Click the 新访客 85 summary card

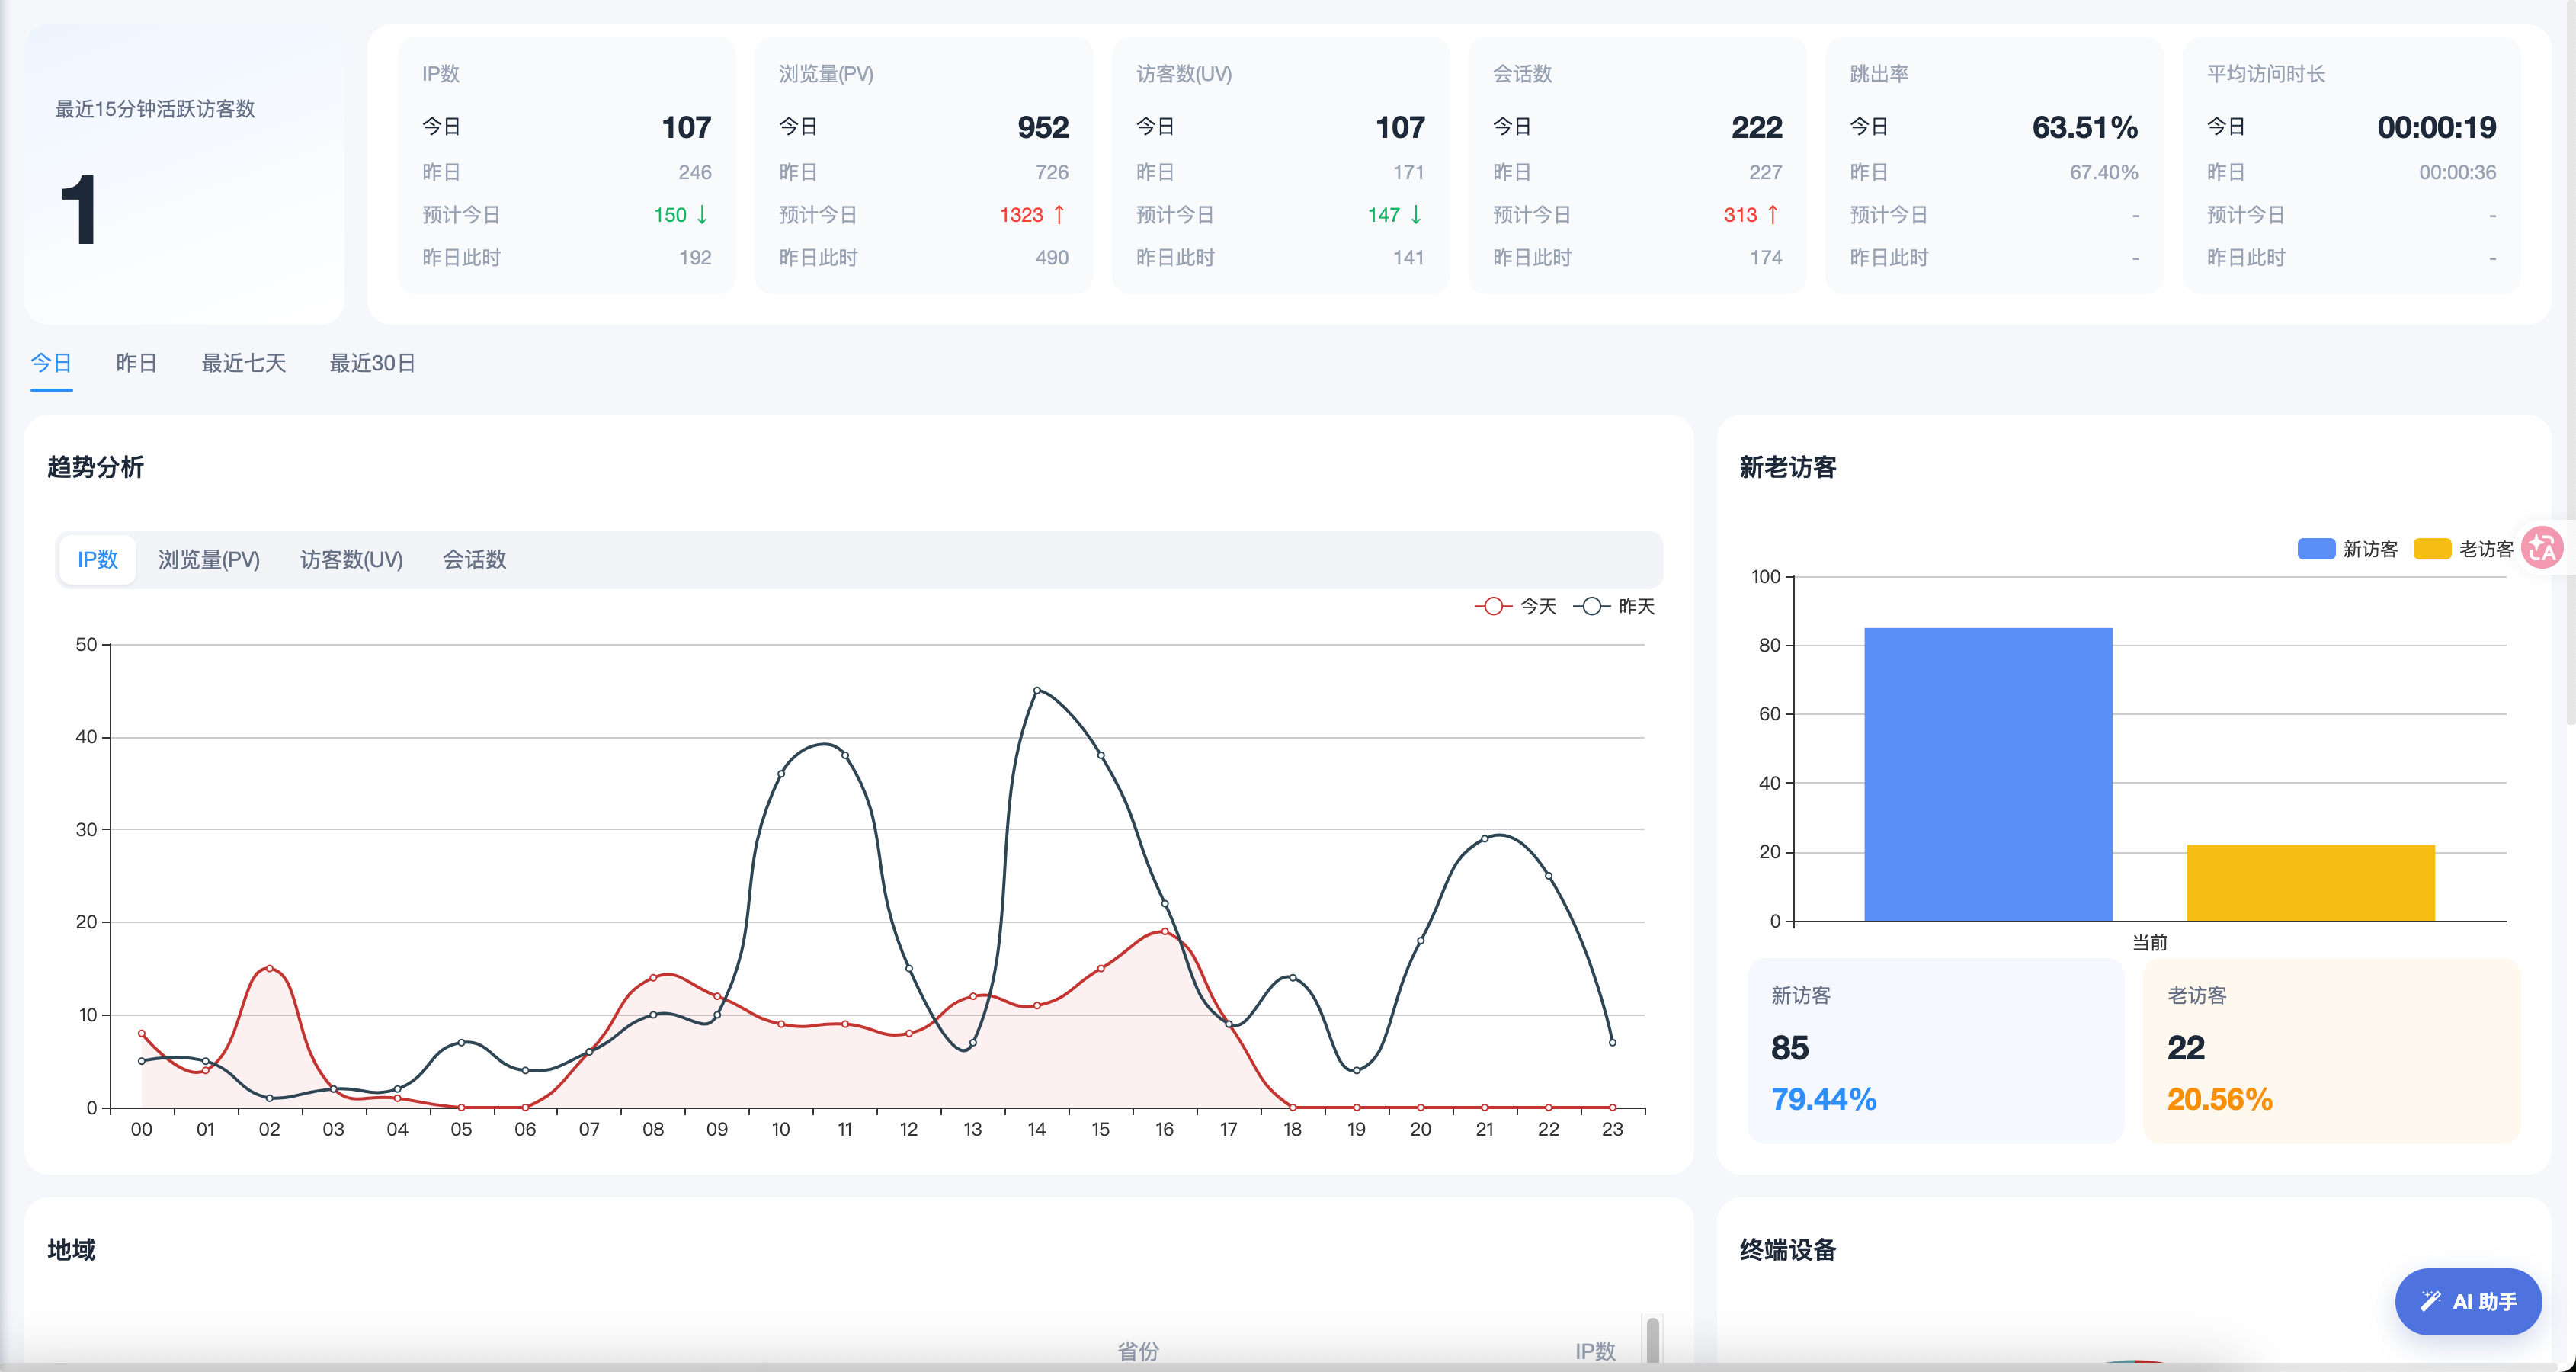1935,1050
